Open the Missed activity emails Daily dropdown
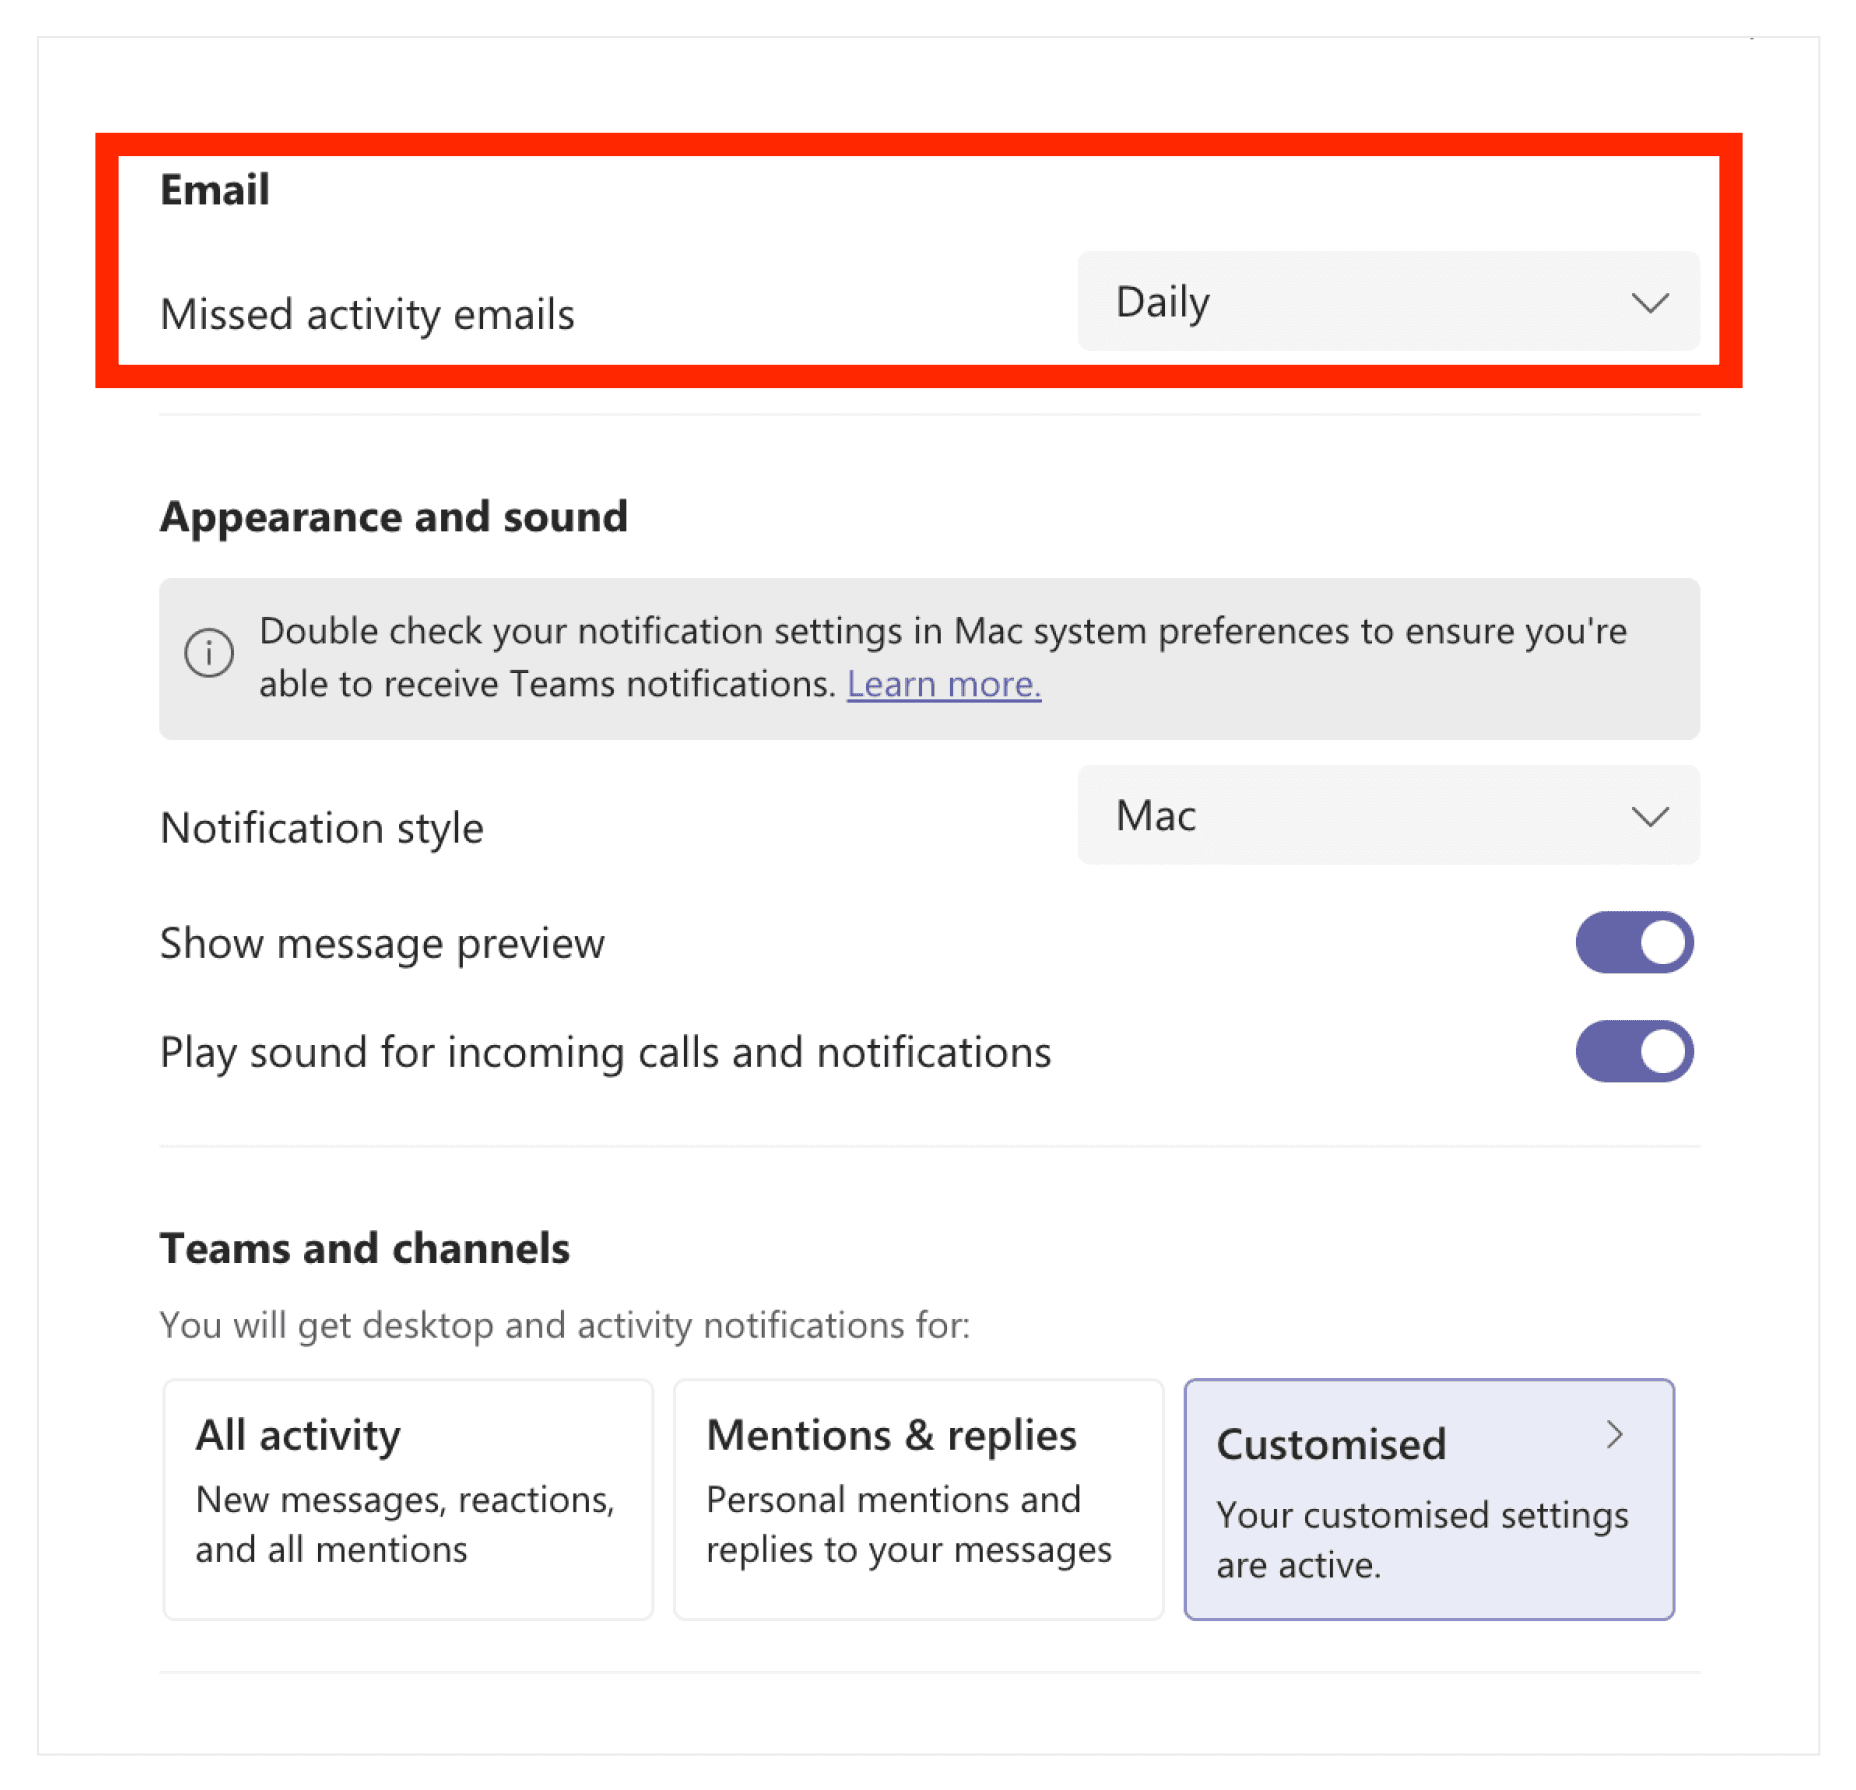 coord(1386,302)
